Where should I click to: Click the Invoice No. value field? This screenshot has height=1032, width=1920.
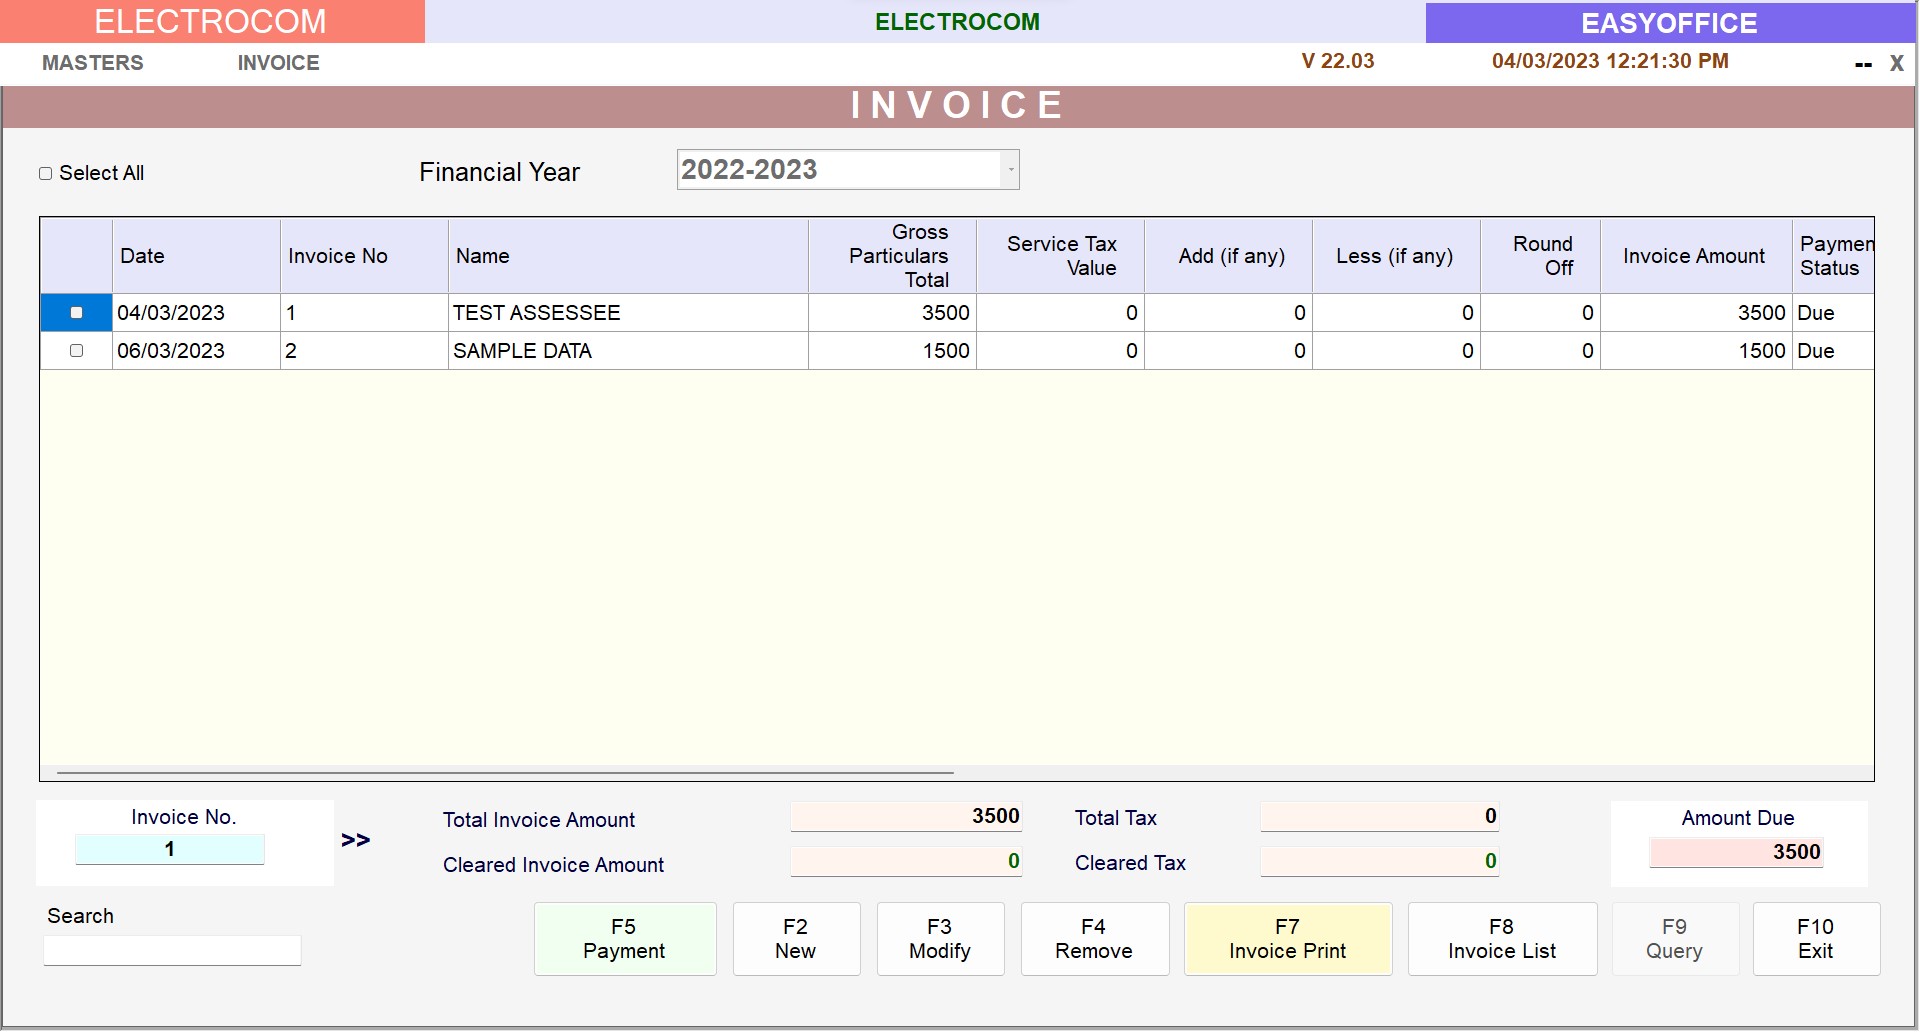pos(169,849)
